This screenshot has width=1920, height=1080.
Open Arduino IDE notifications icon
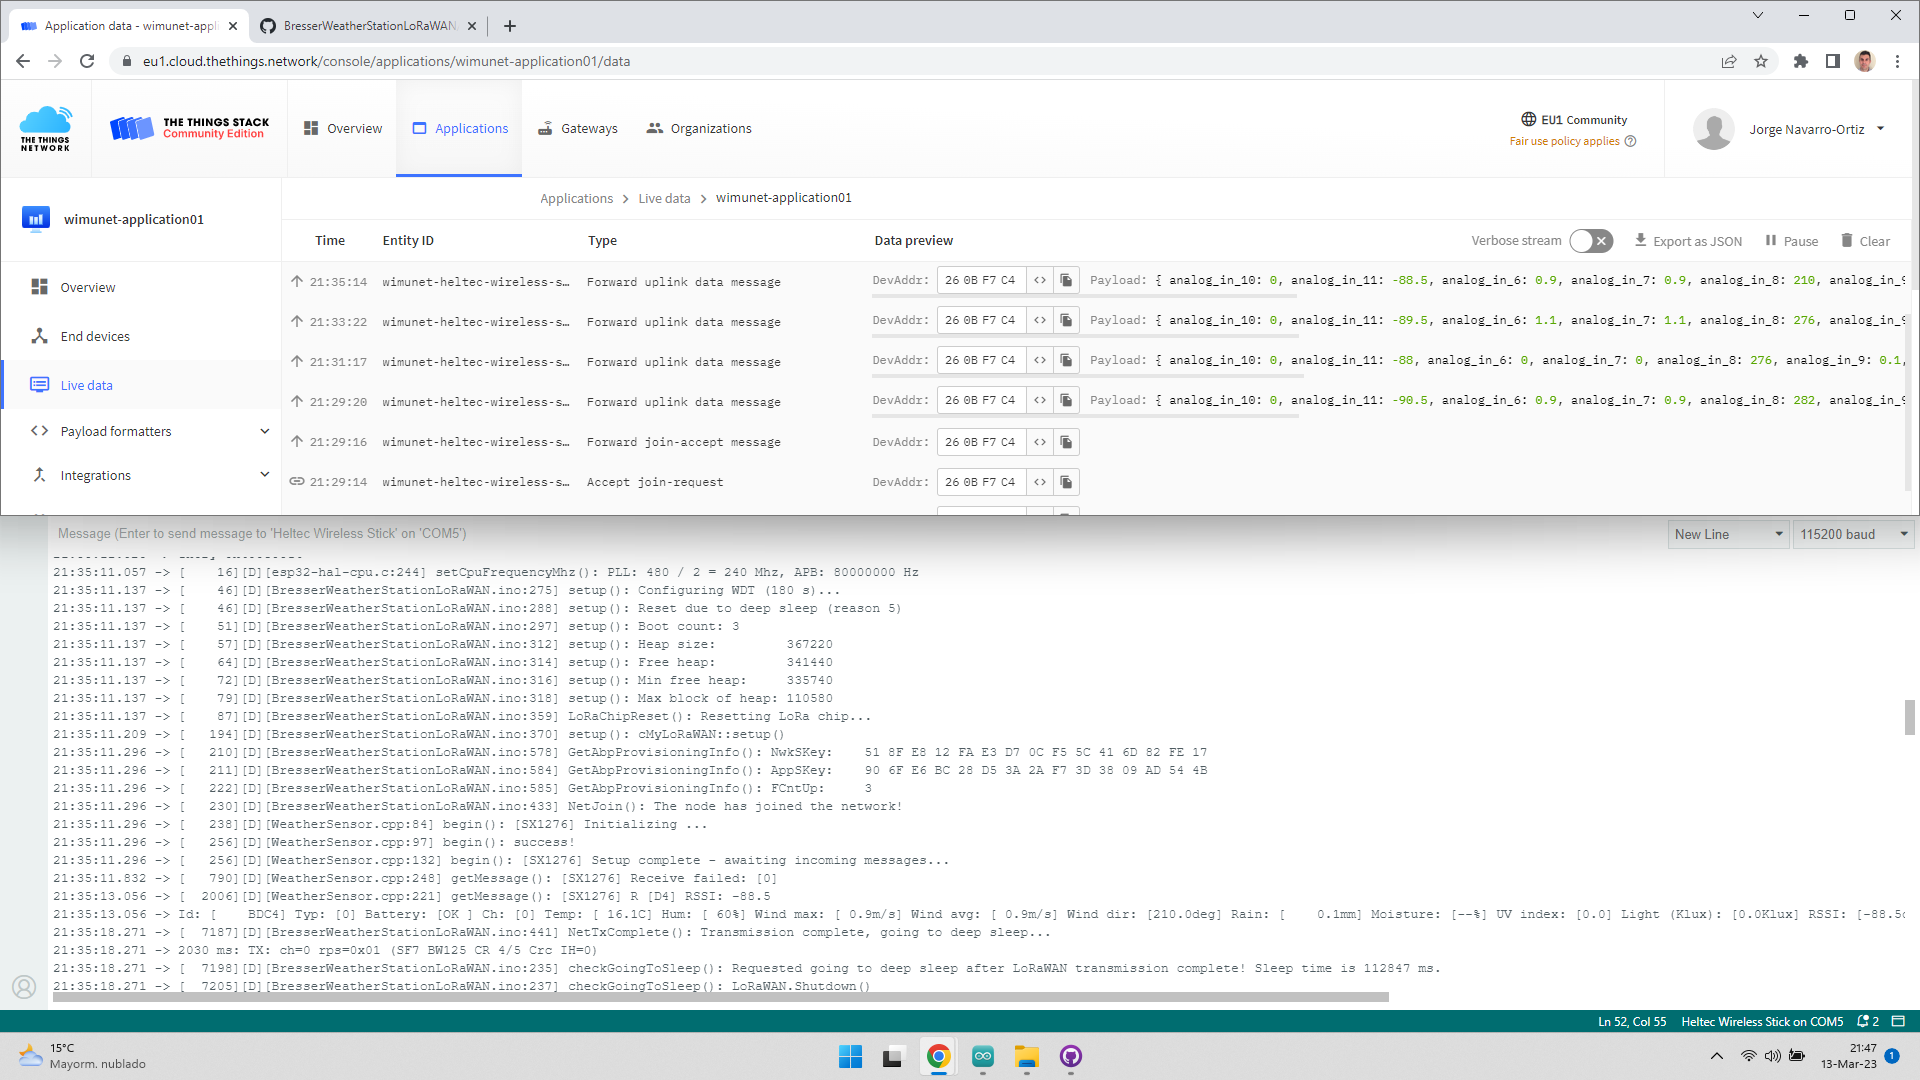(1867, 1021)
